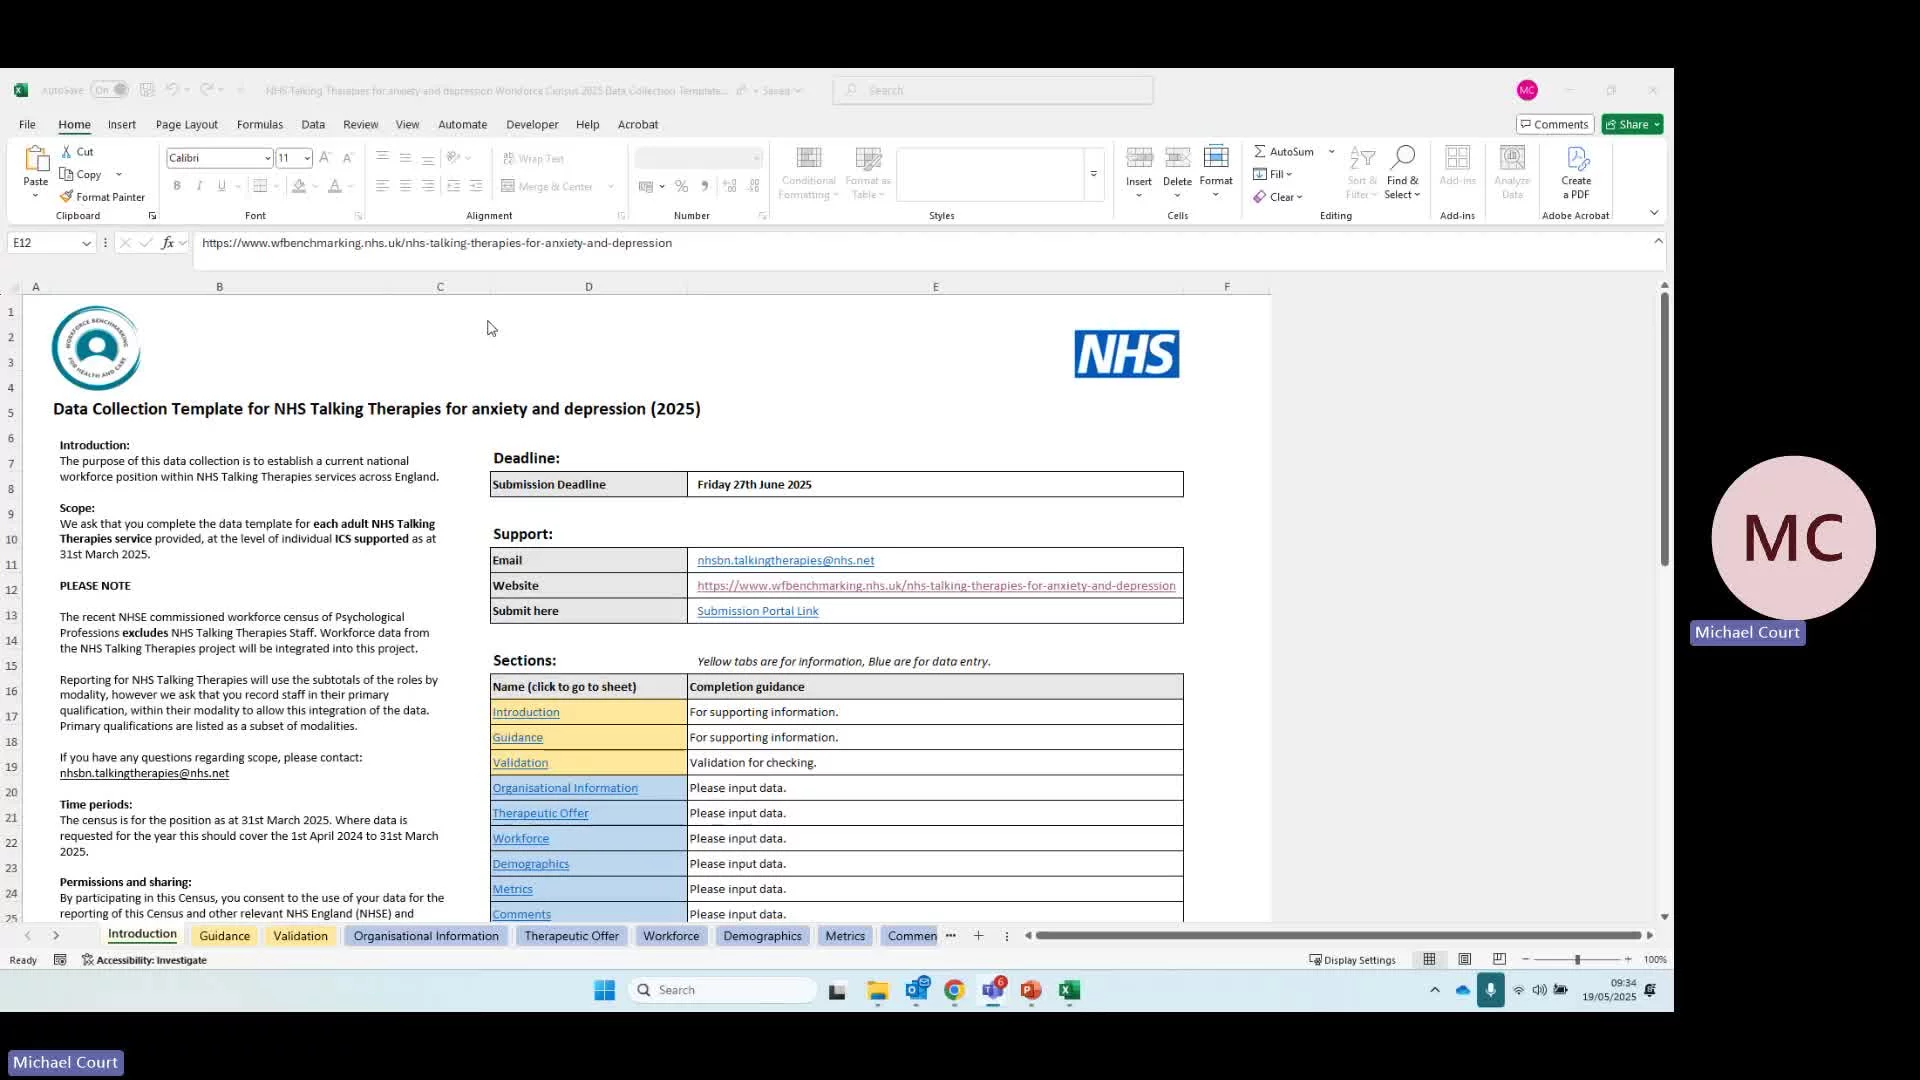Open the Formulas ribbon tab
1920x1080 pixels.
[x=260, y=125]
